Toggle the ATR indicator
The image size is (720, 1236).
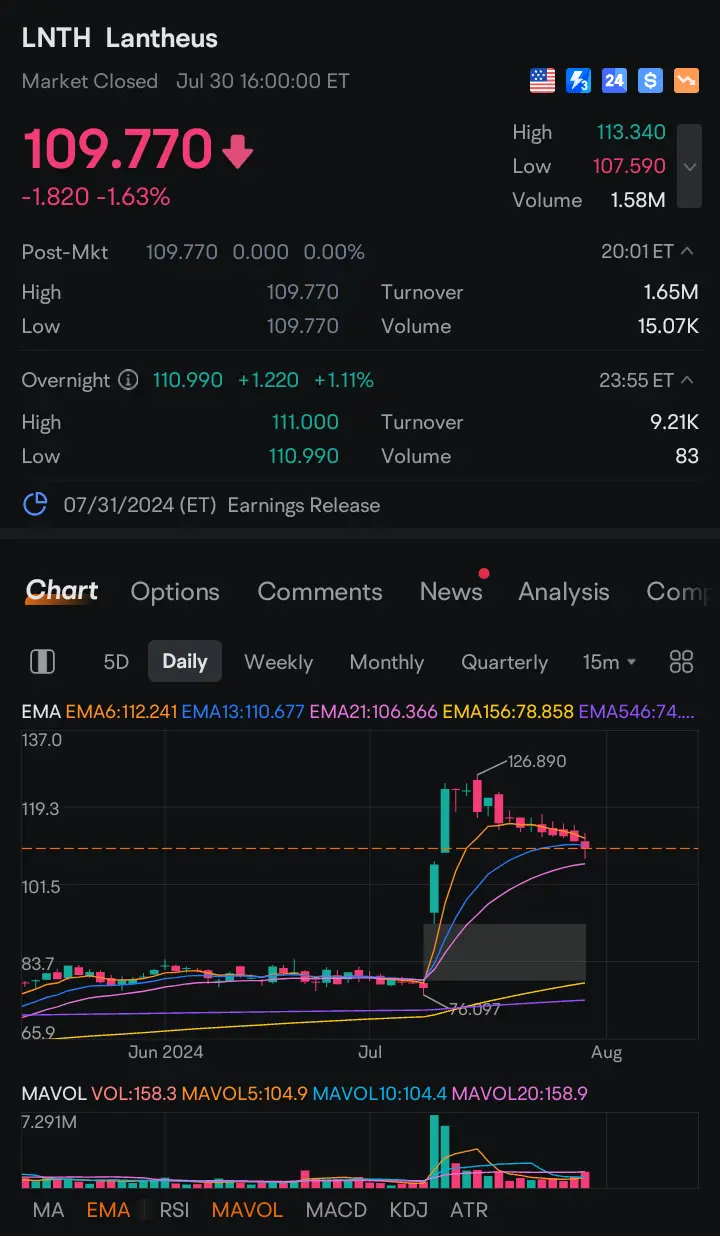469,1210
